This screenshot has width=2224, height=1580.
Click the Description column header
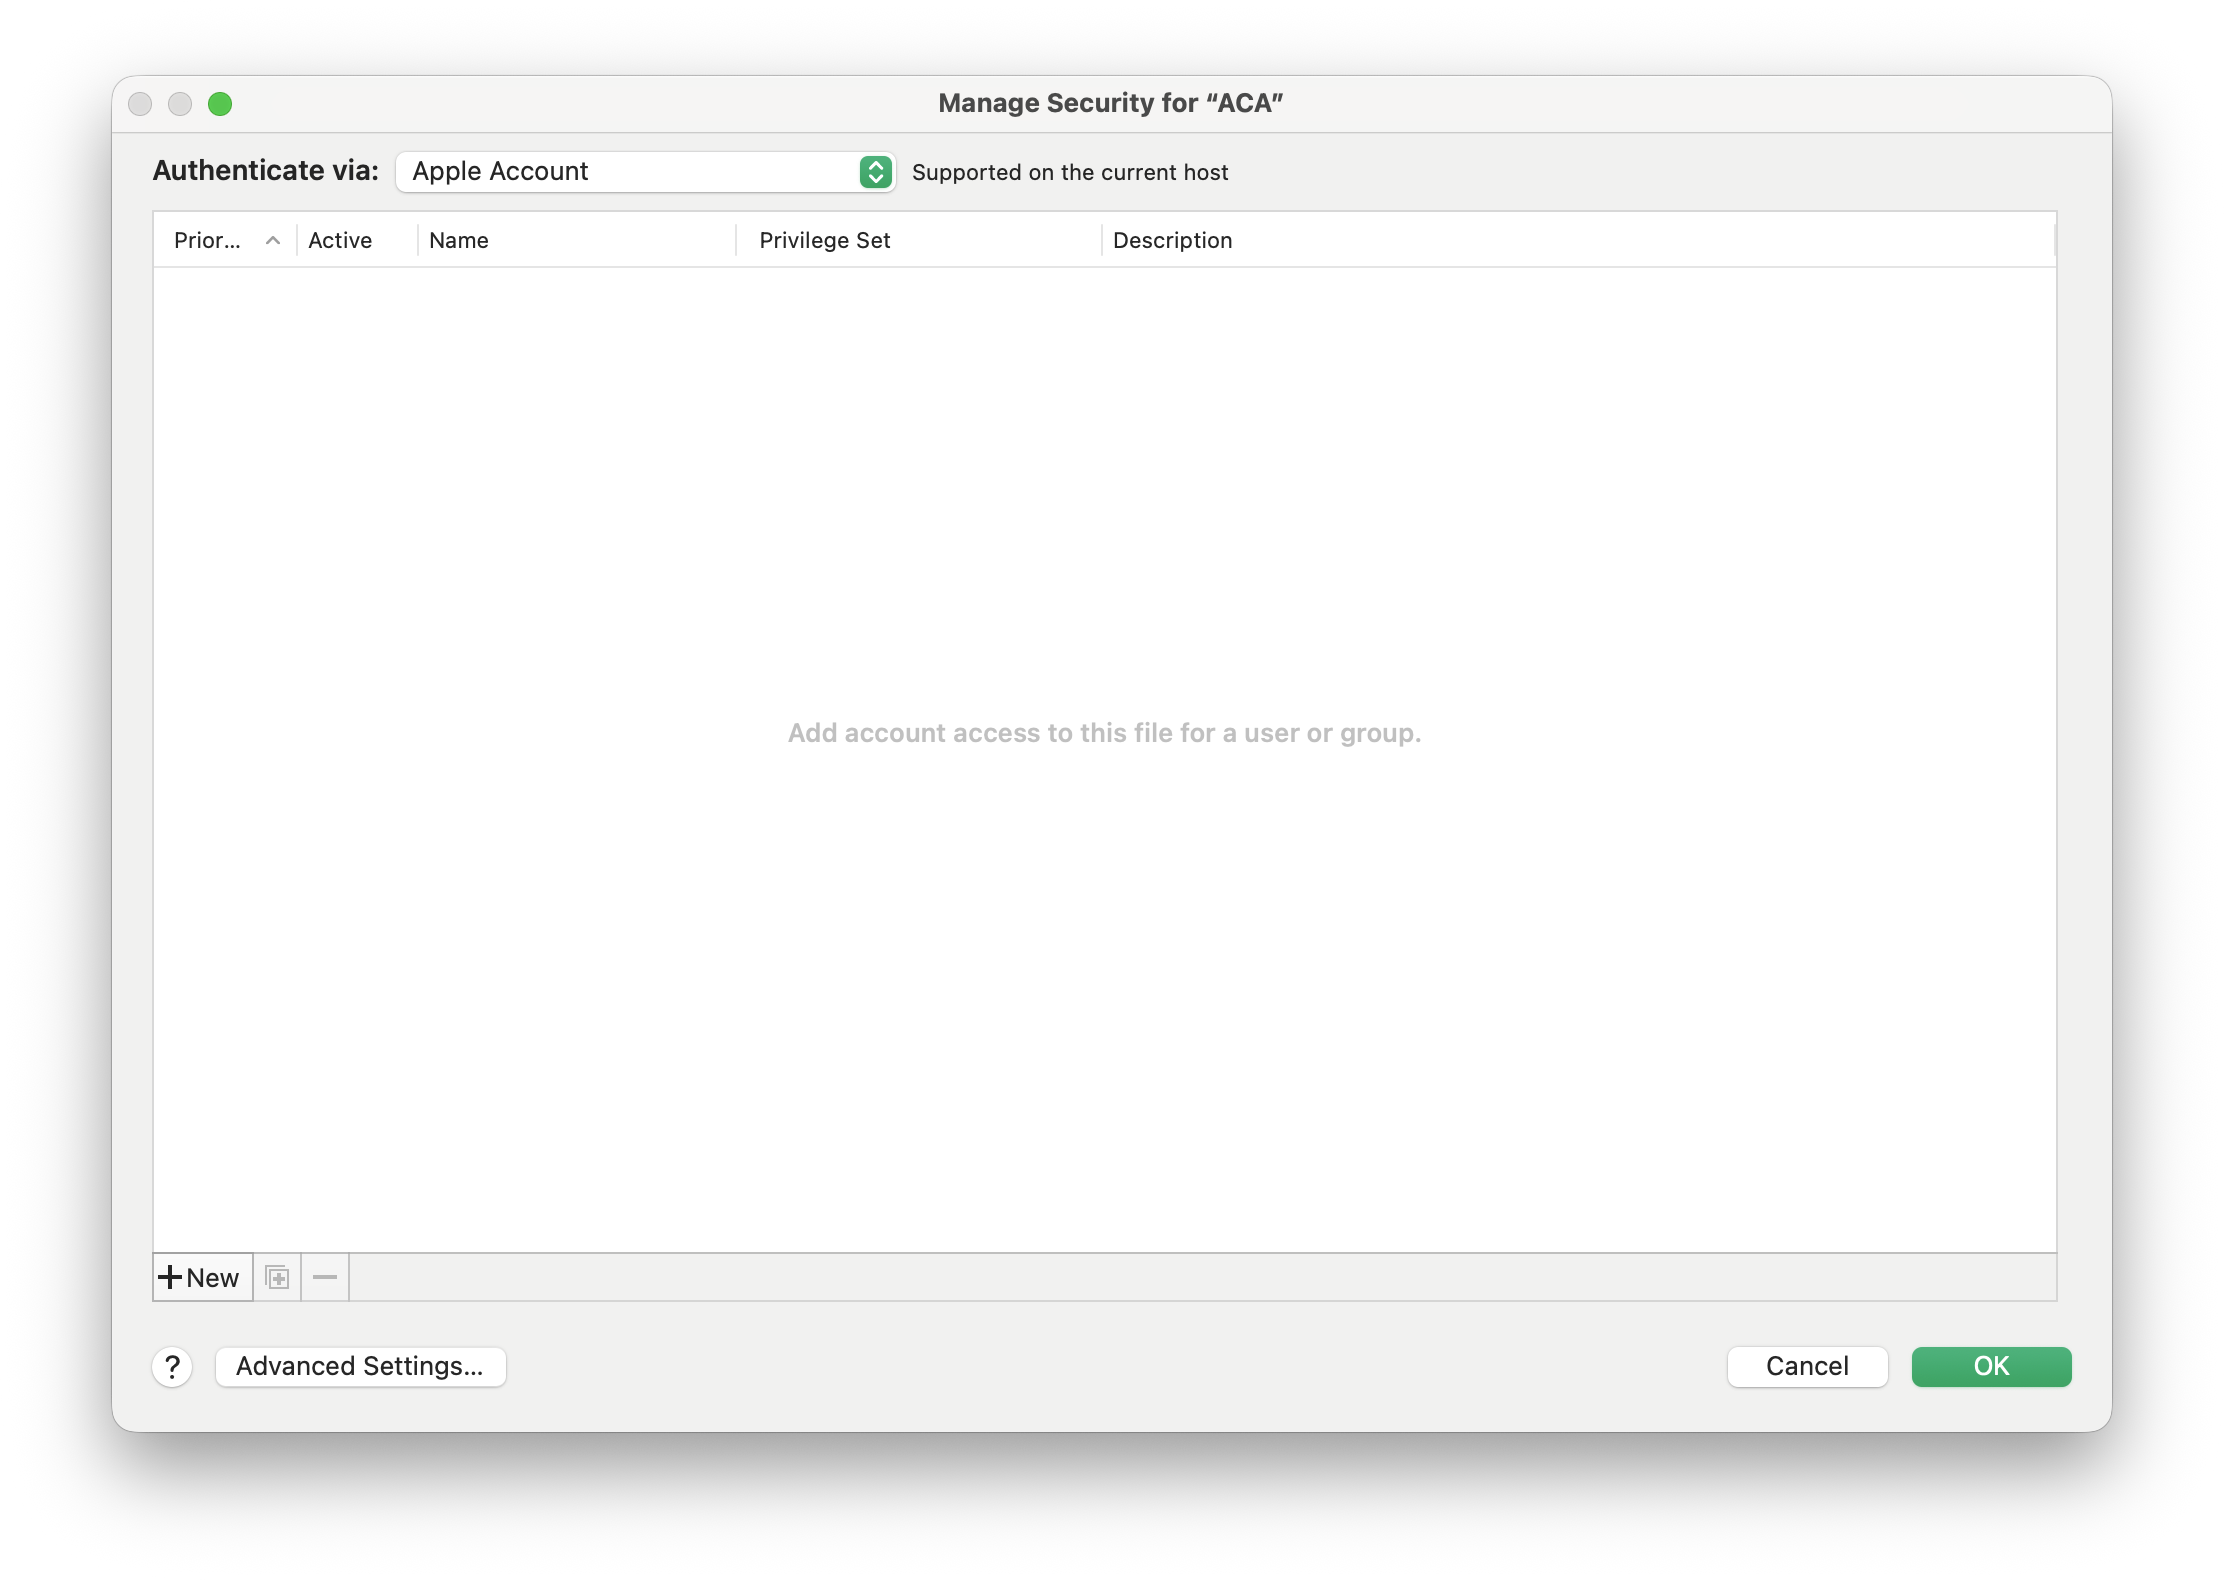pyautogui.click(x=1172, y=240)
